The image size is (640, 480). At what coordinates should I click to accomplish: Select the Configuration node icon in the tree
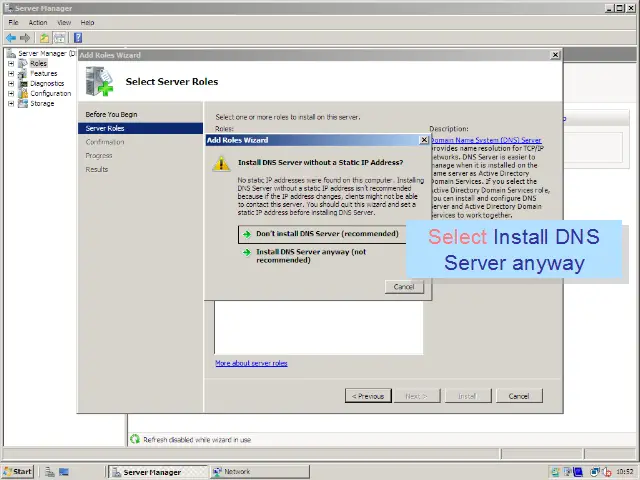tap(23, 93)
